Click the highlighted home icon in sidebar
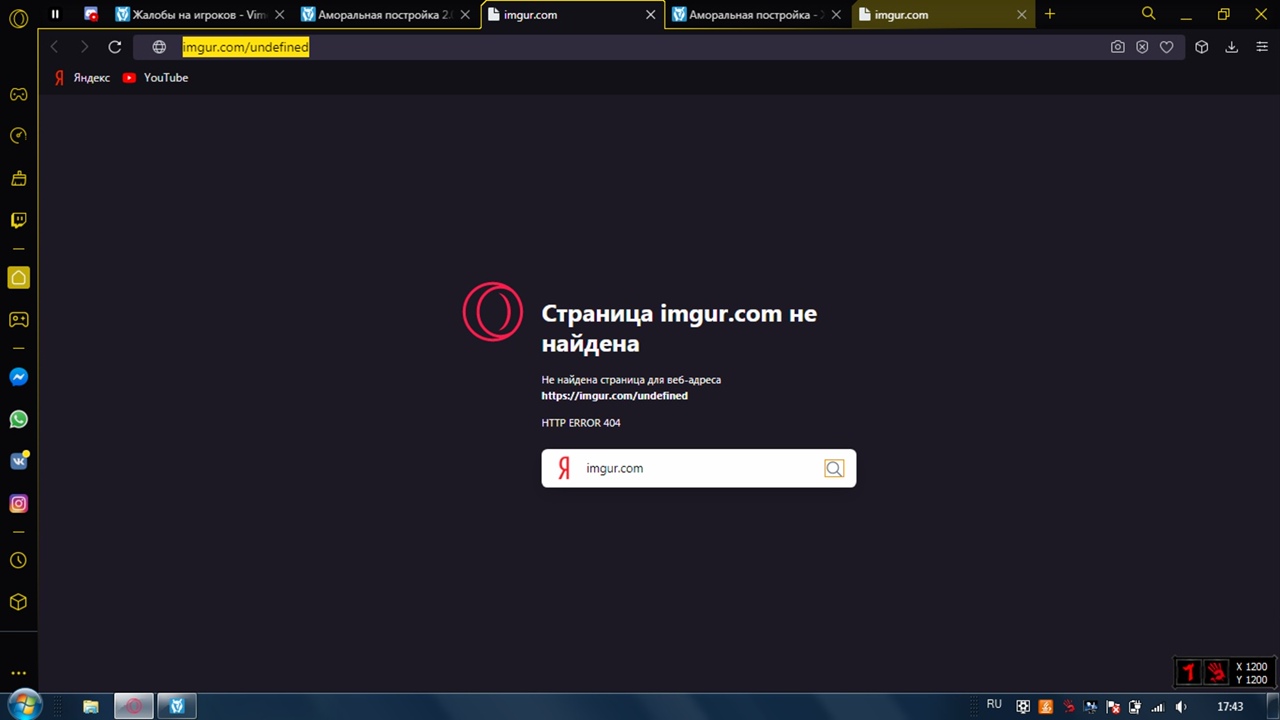This screenshot has height=720, width=1280. pyautogui.click(x=18, y=278)
